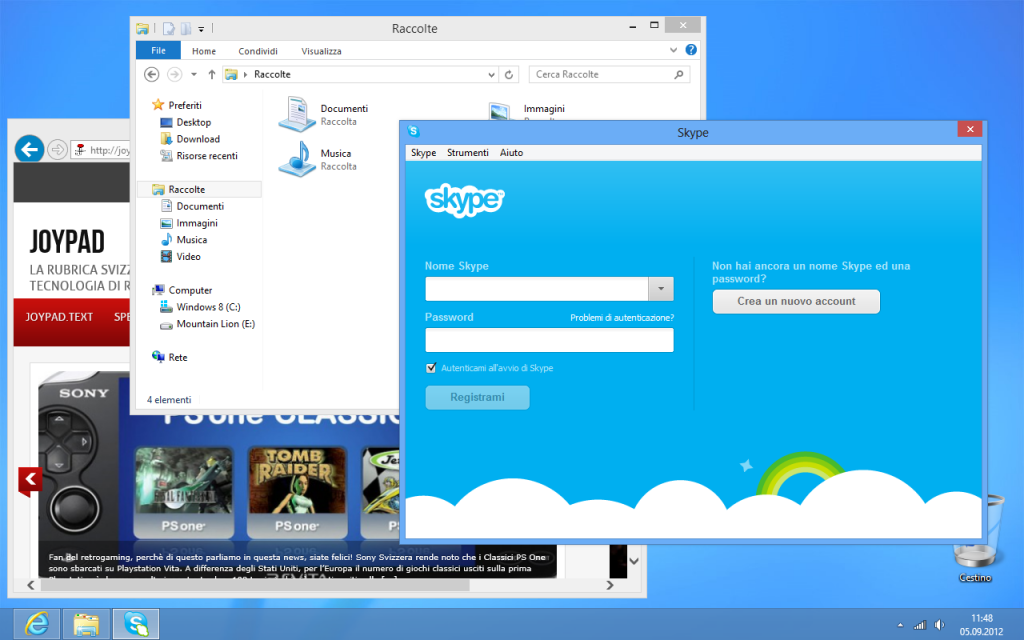The height and width of the screenshot is (640, 1024).
Task: Refresh the Raccolte folder view
Action: pyautogui.click(x=509, y=74)
